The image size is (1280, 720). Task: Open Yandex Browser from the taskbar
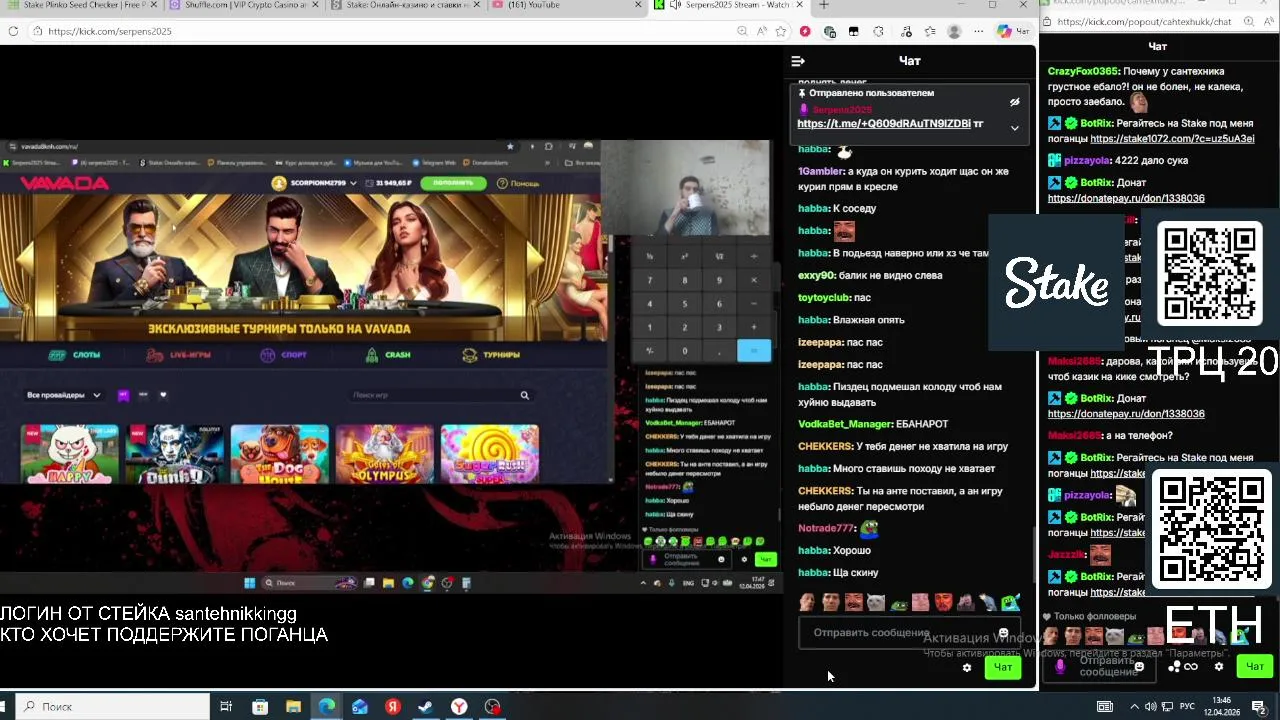(458, 707)
